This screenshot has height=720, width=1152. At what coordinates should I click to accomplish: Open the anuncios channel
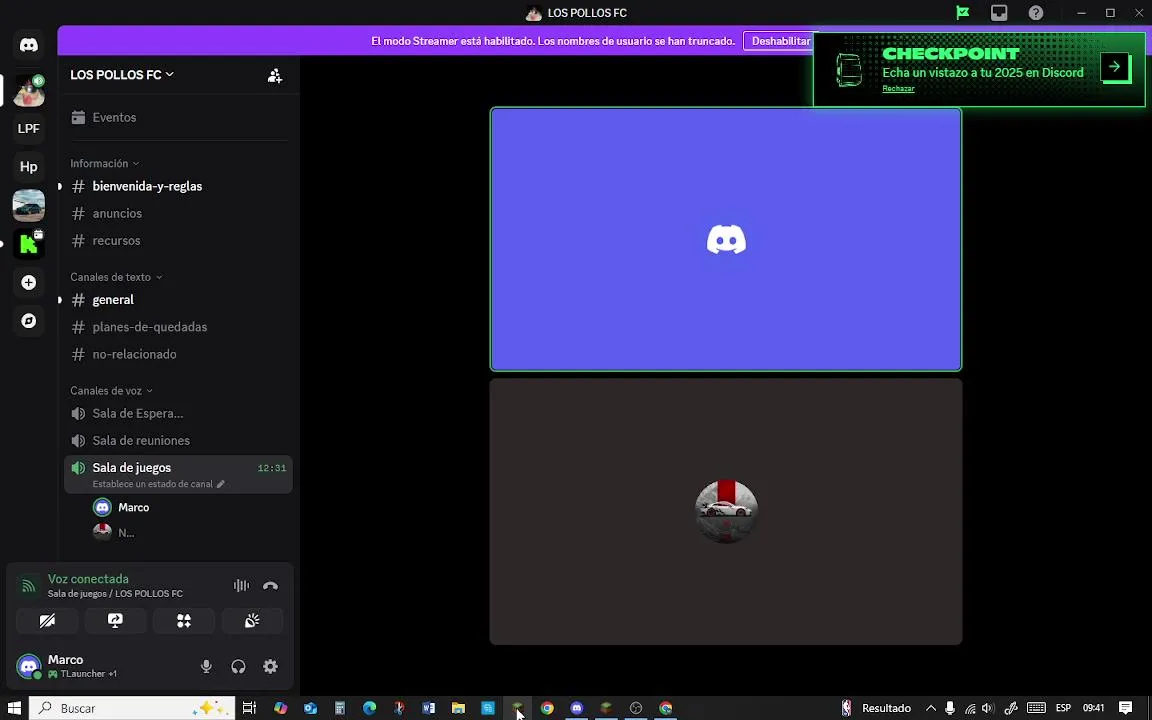click(179, 214)
